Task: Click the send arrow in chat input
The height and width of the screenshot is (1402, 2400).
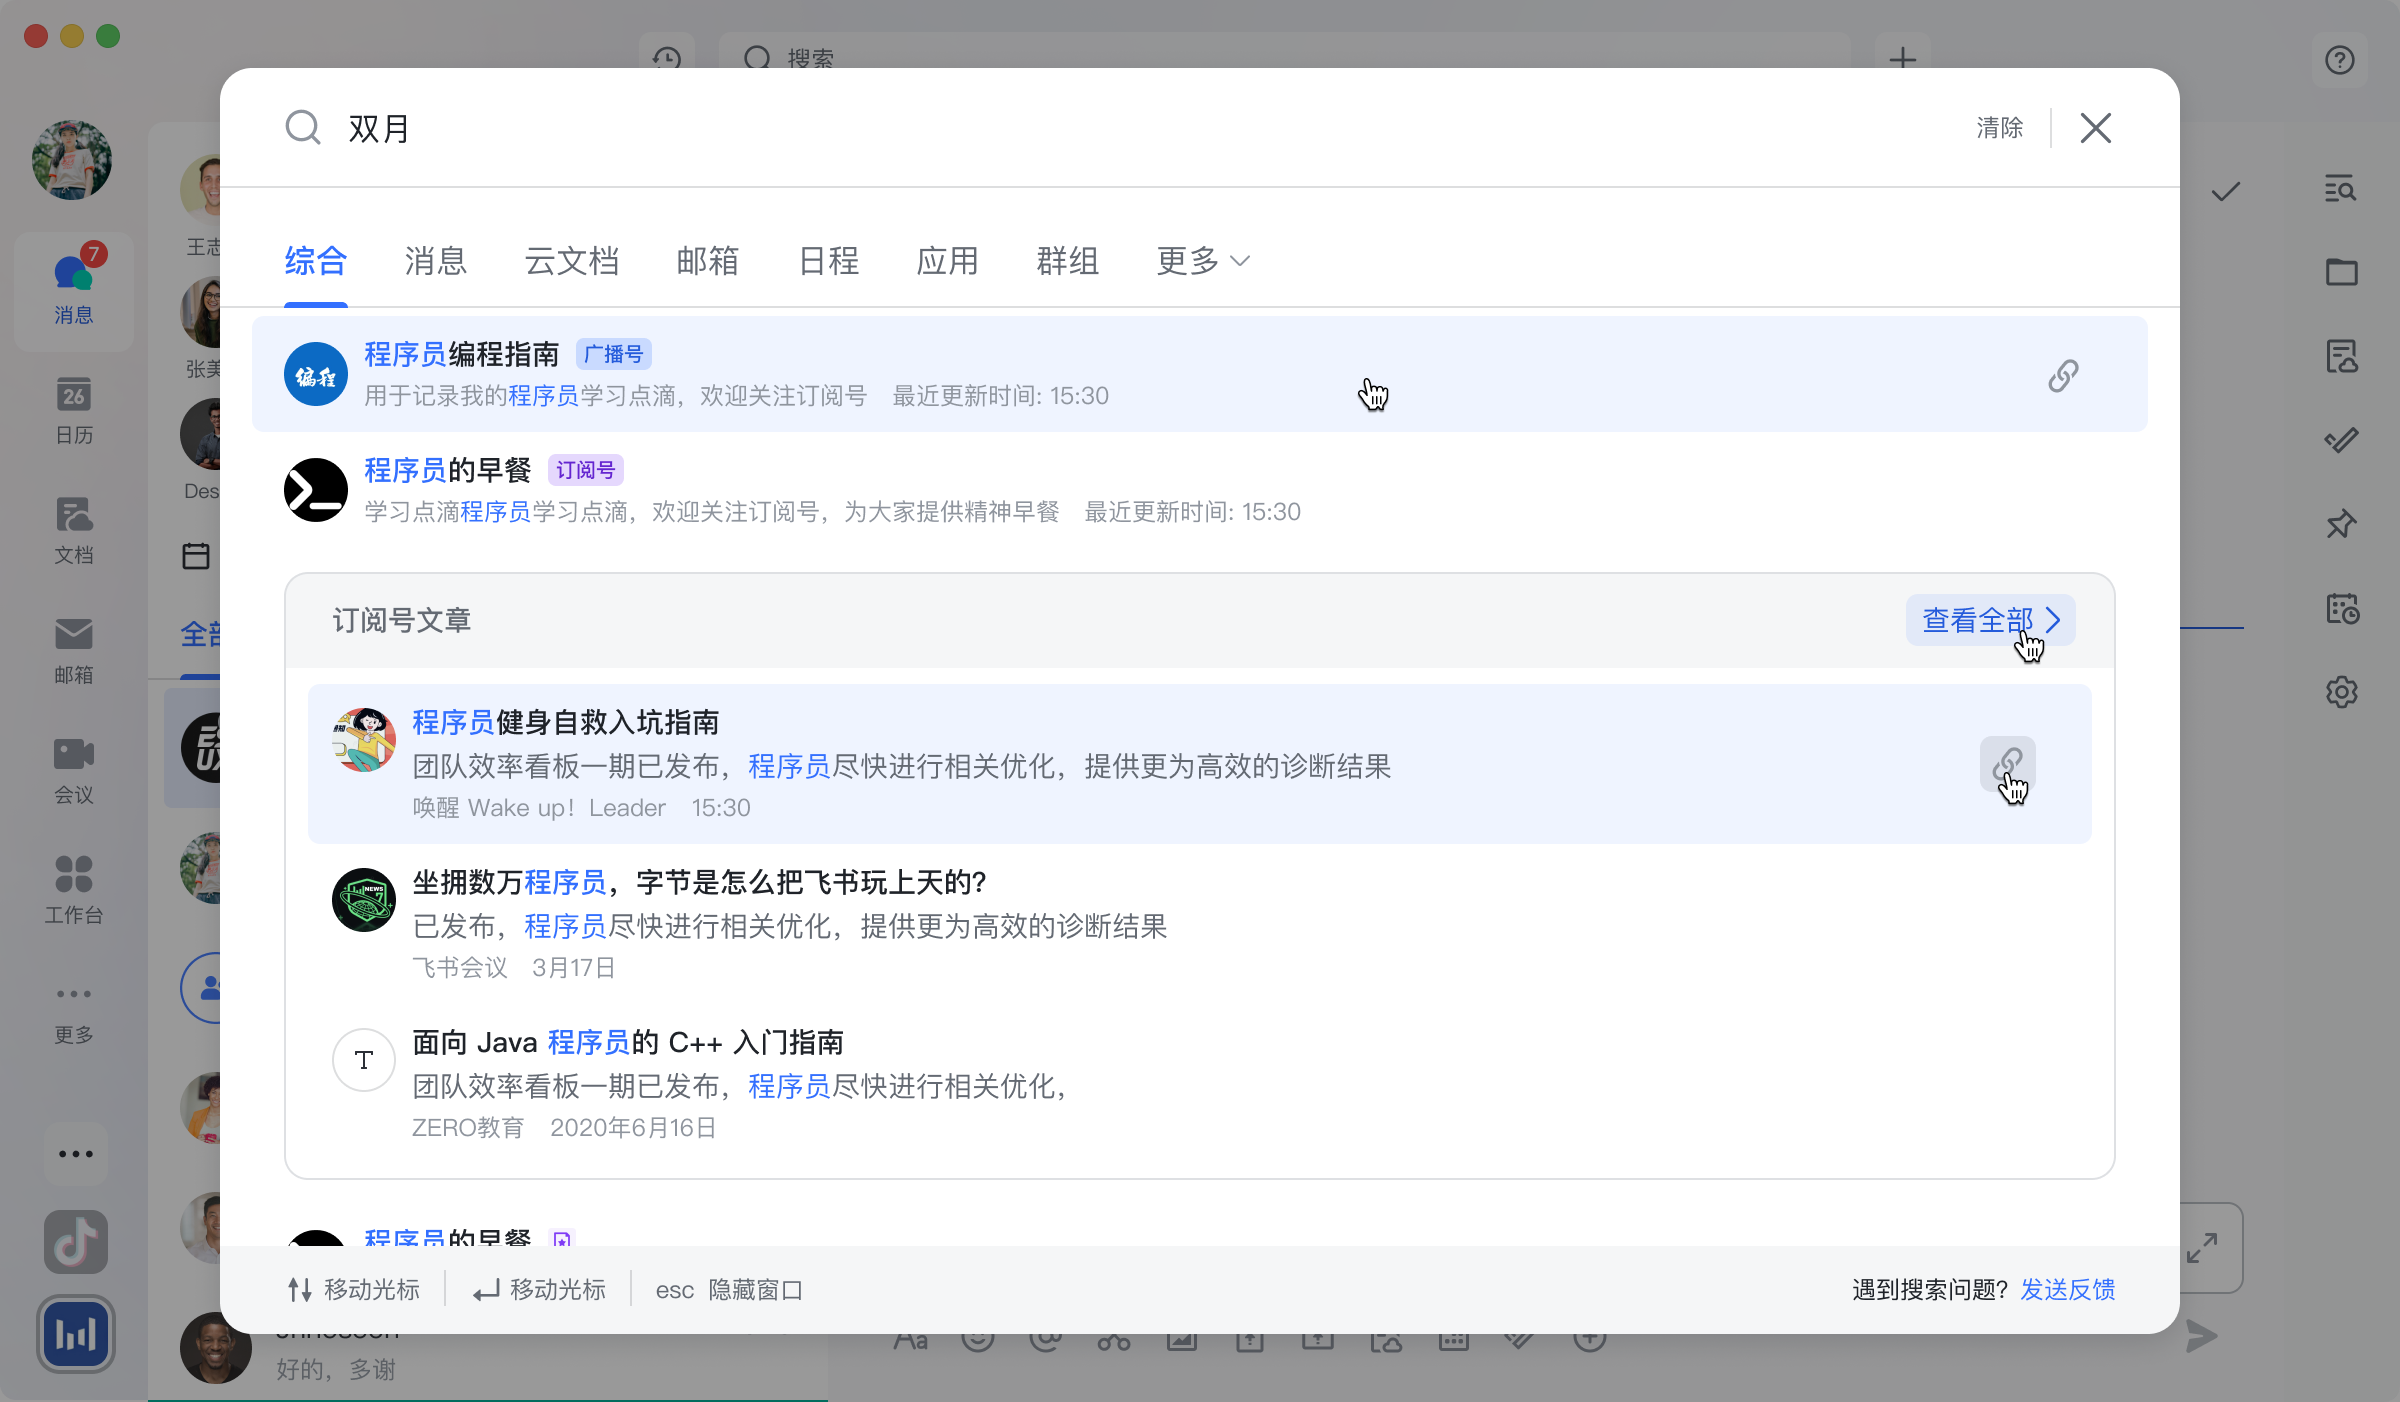Action: (2201, 1338)
